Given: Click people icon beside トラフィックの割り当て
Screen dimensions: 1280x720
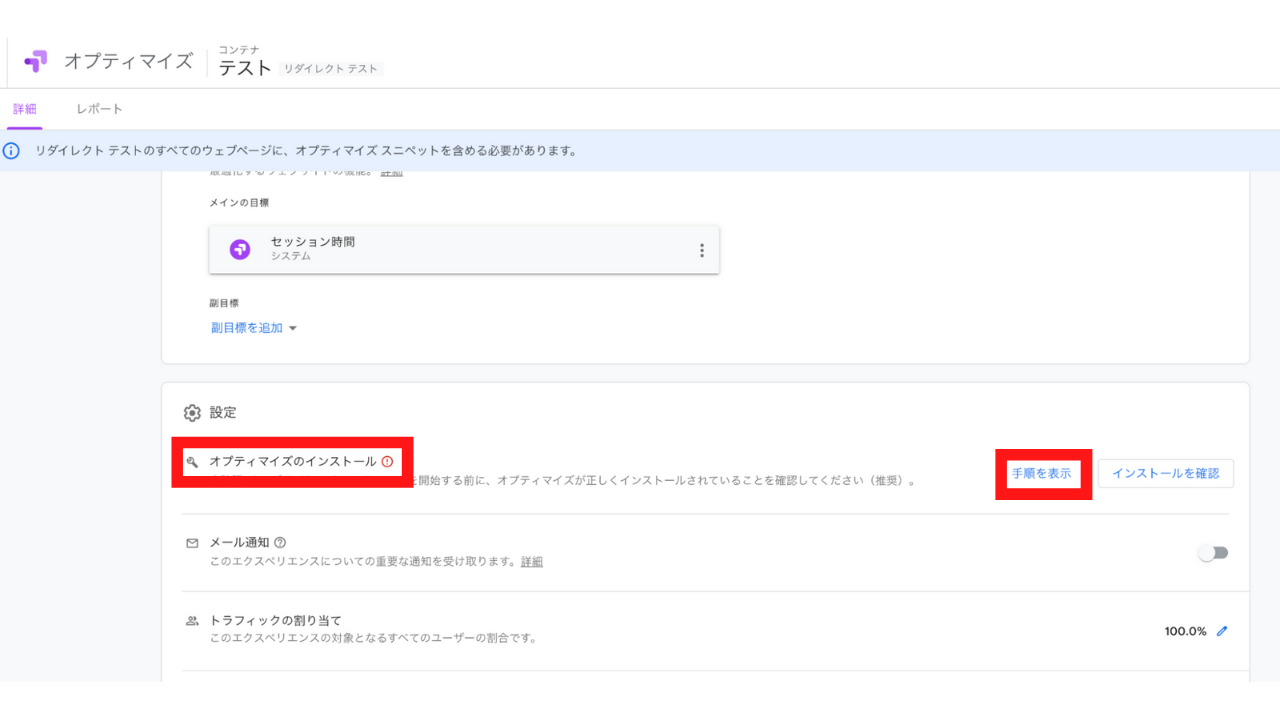Looking at the screenshot, I should [x=192, y=621].
